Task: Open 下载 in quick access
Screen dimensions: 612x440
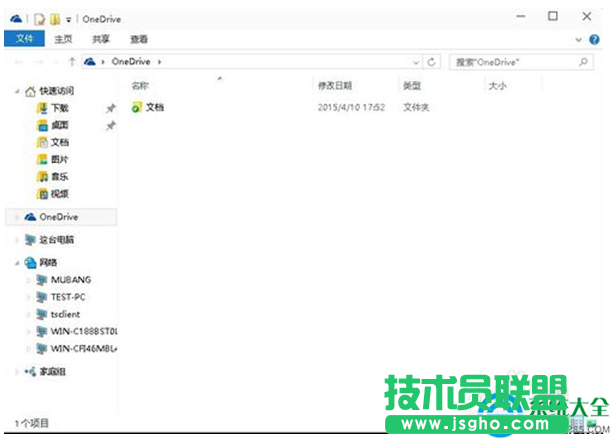Action: pyautogui.click(x=60, y=108)
